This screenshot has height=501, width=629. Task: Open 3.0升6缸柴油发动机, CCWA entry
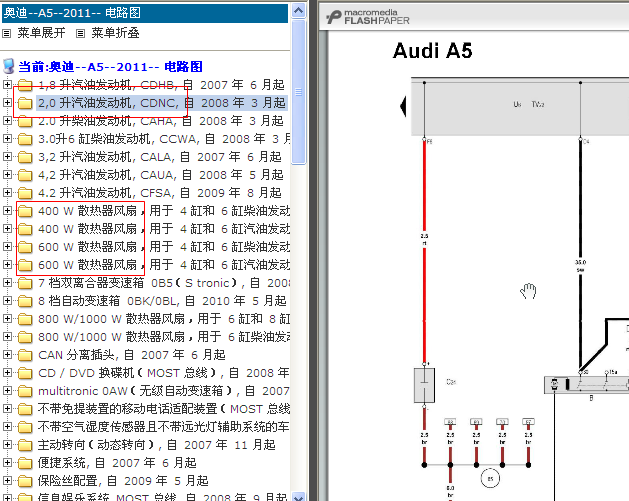click(164, 139)
